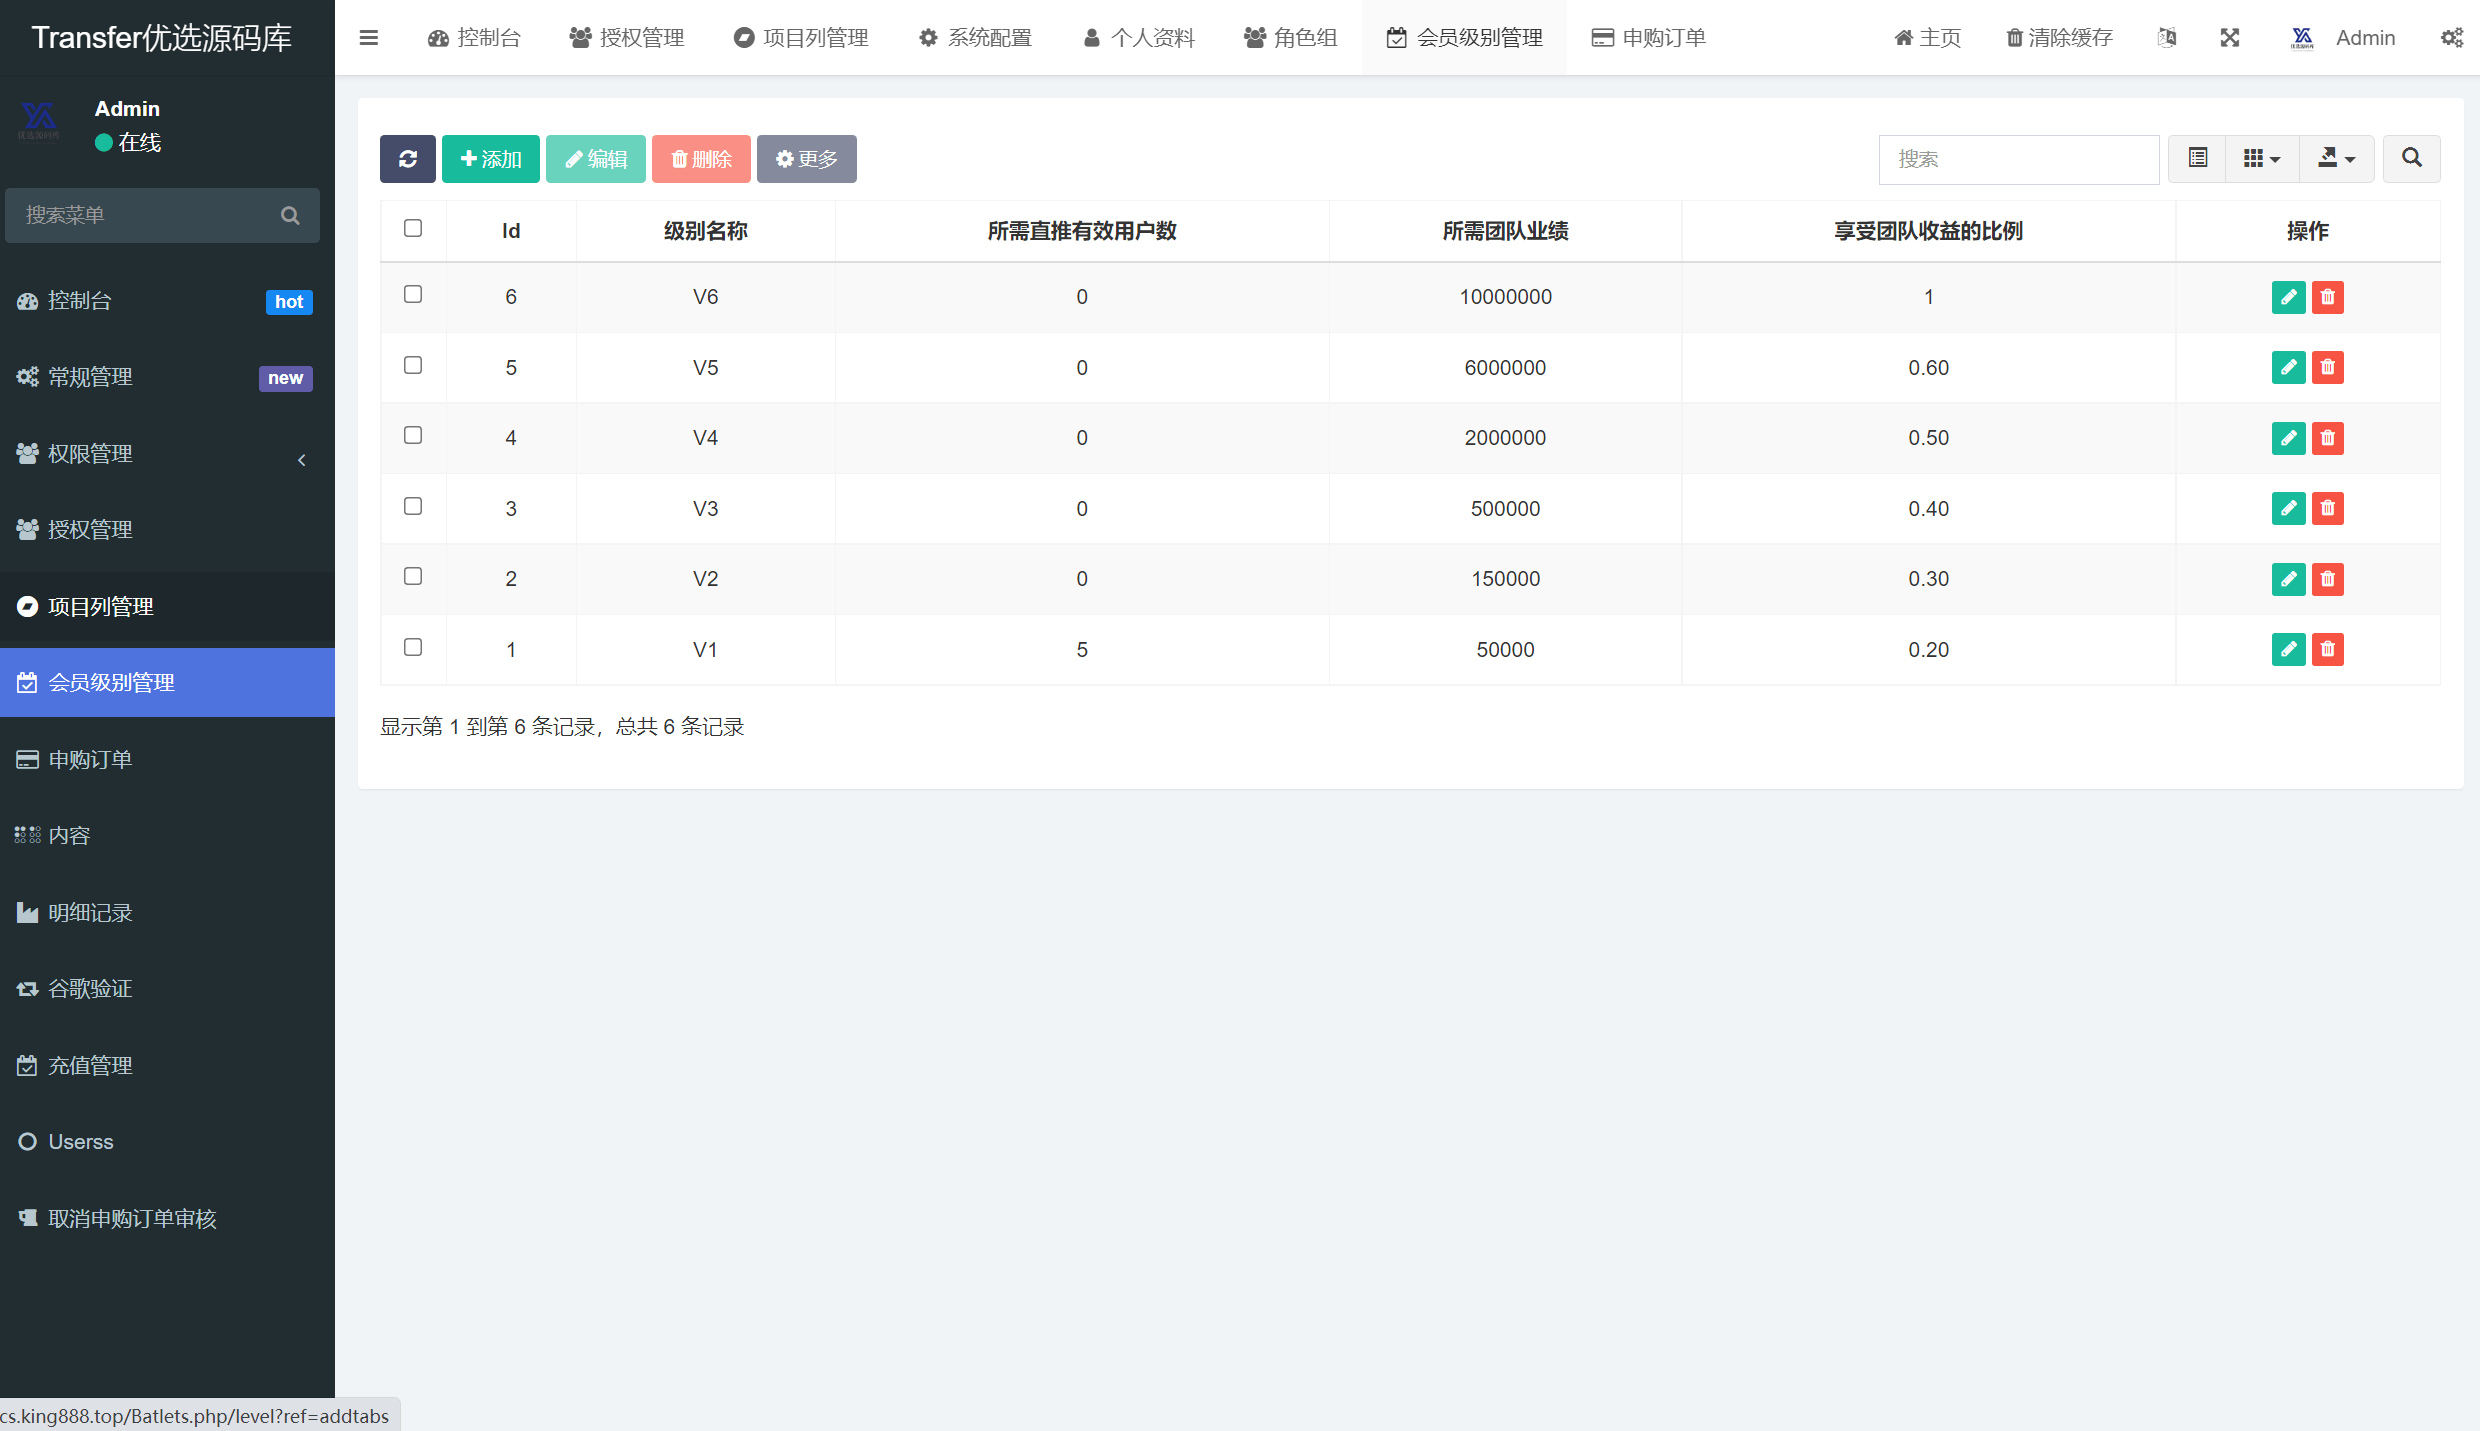The image size is (2480, 1431).
Task: Toggle the sidebar hamburger menu icon
Action: coord(369,38)
